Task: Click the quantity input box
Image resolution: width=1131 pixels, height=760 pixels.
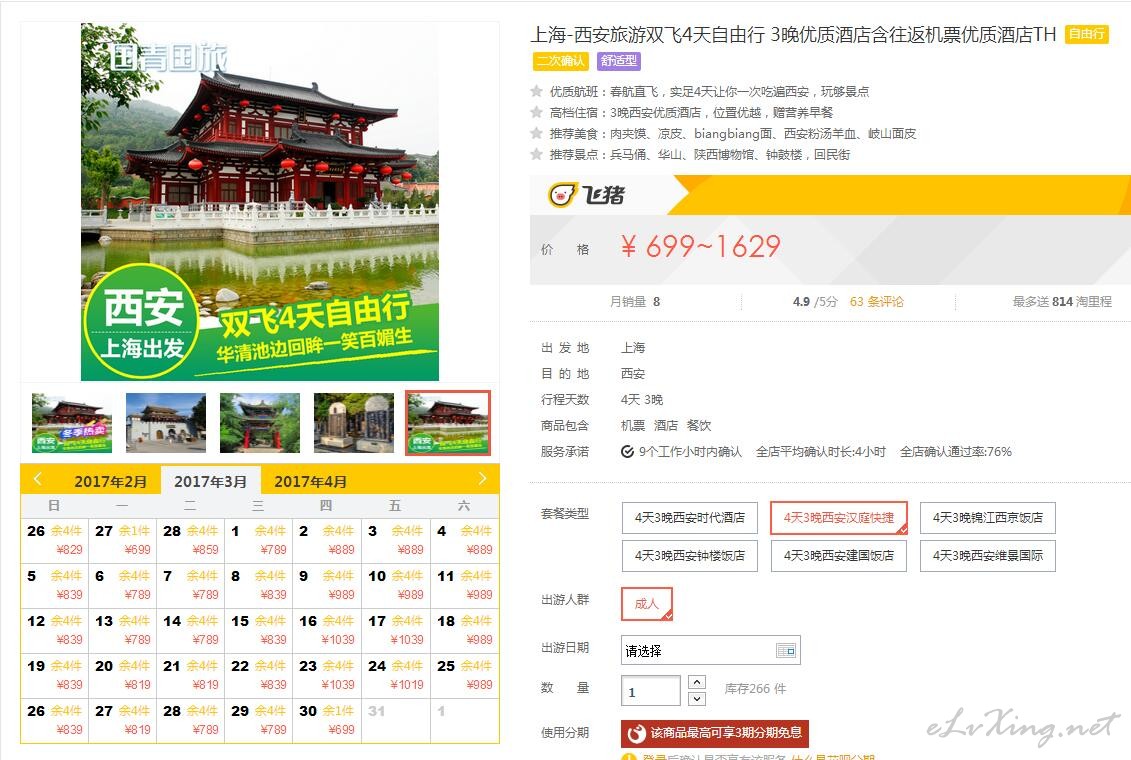Action: (651, 691)
